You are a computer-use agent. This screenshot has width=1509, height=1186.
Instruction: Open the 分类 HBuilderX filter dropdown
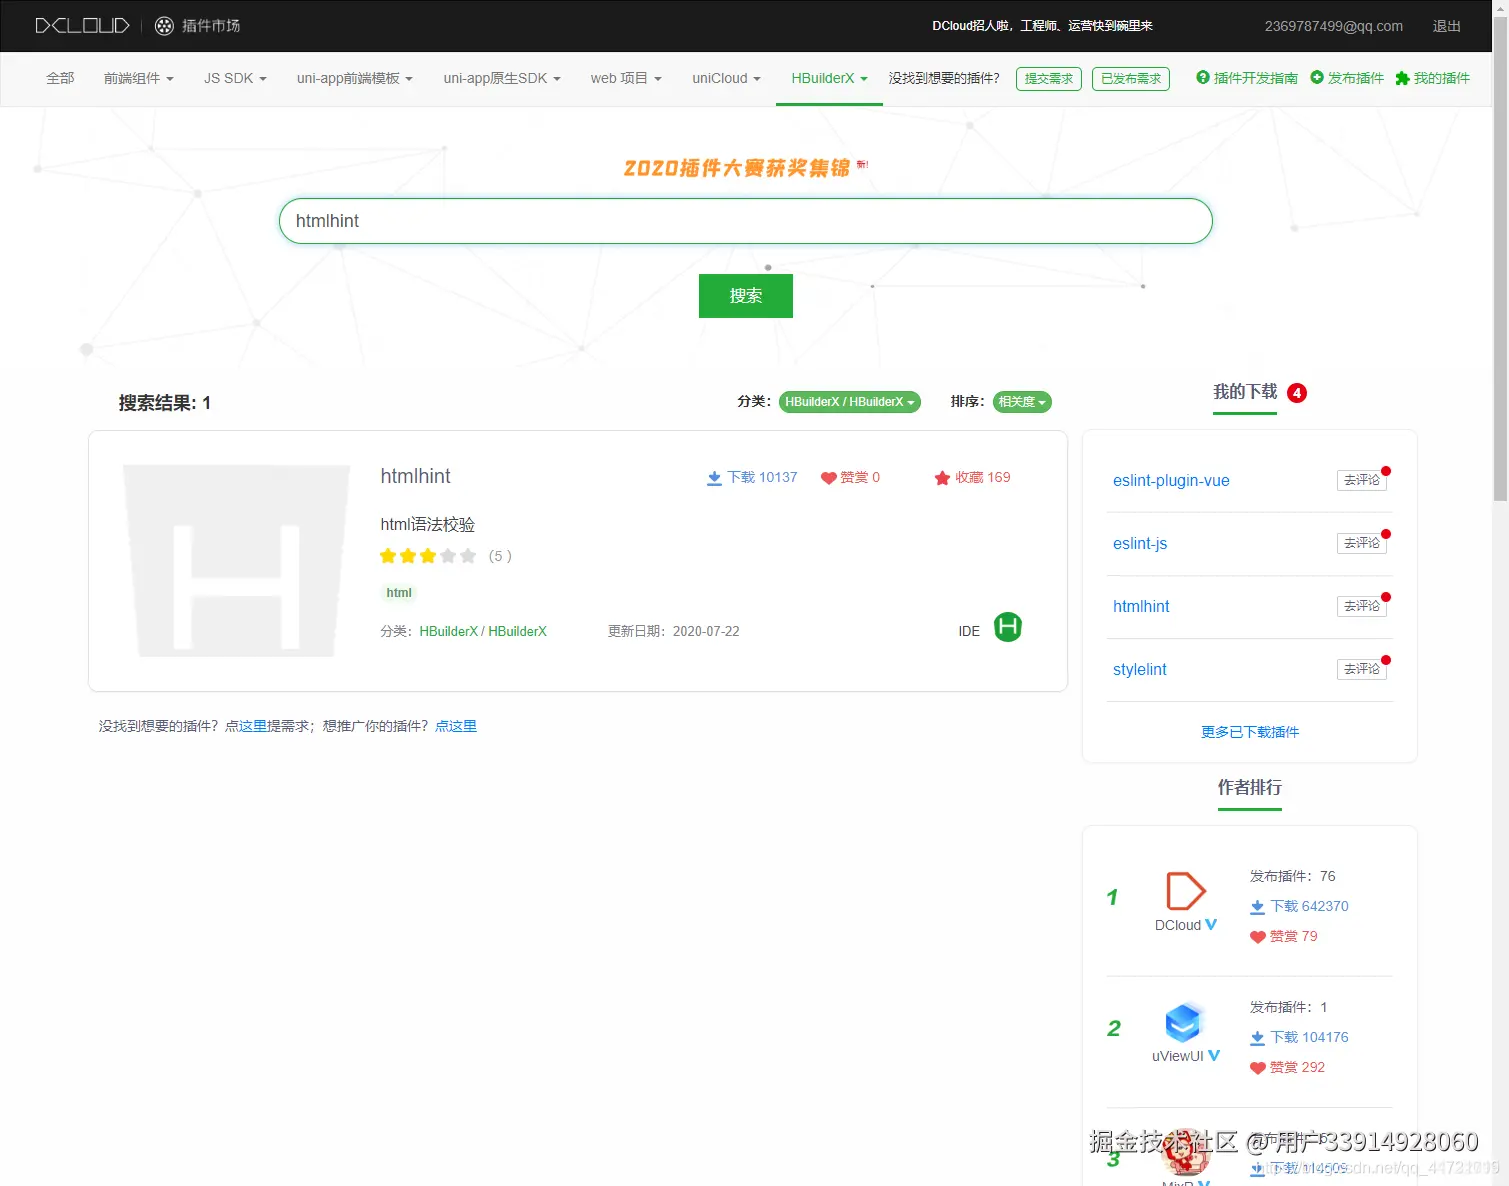point(849,401)
